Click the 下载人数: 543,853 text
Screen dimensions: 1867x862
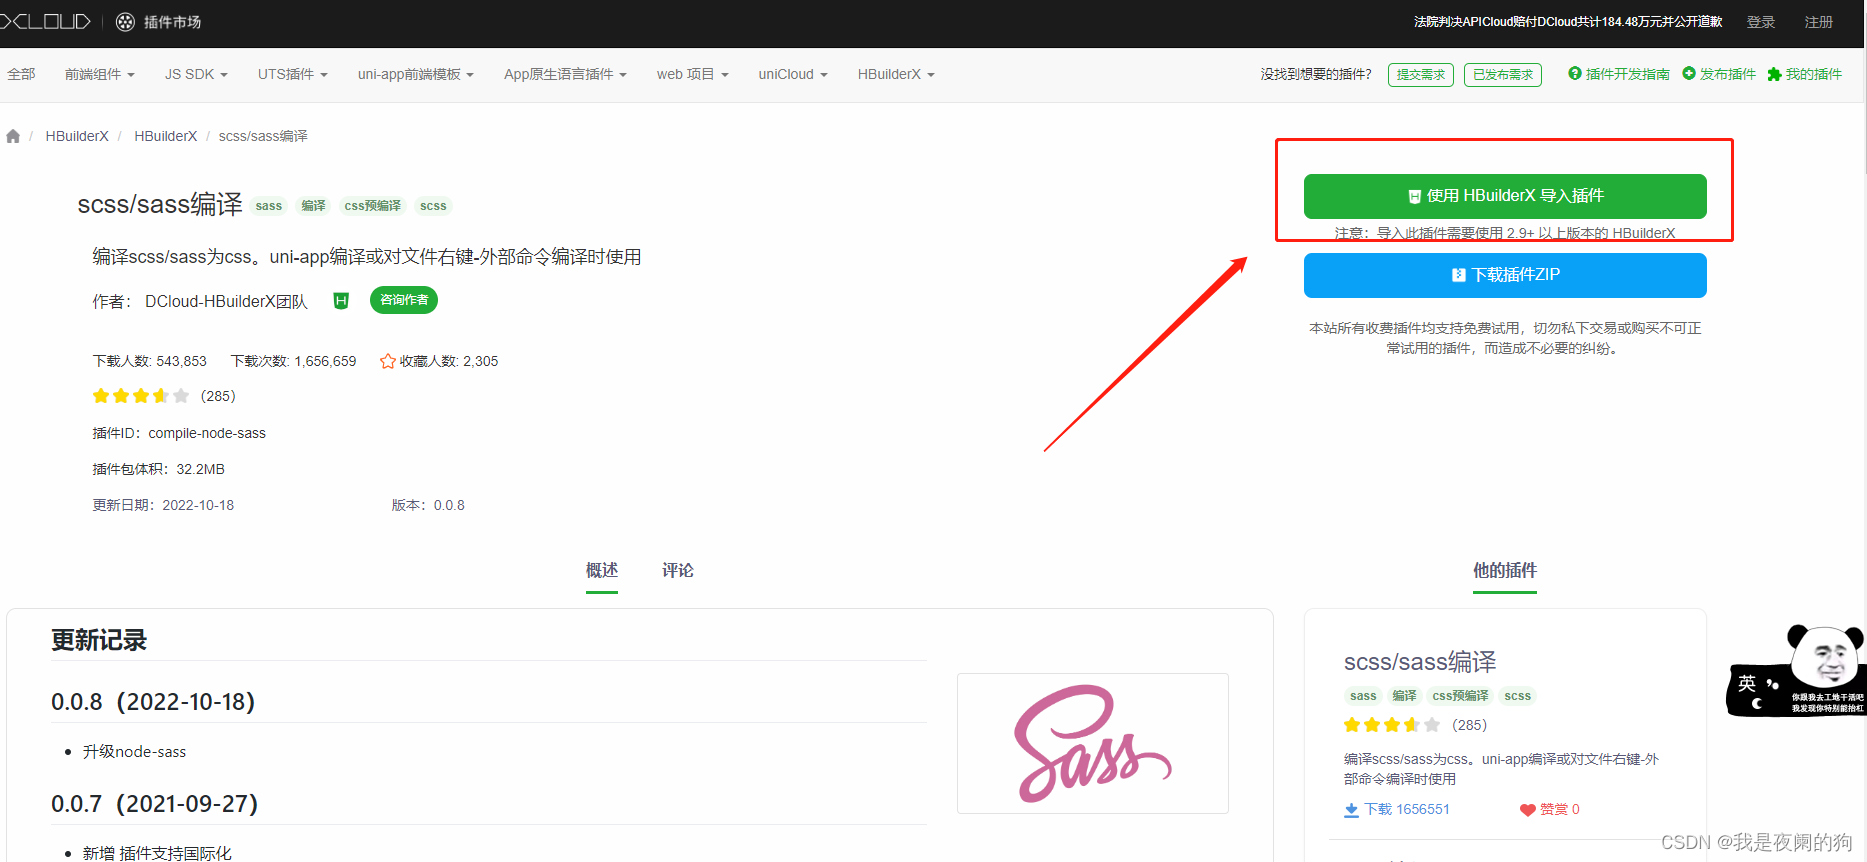tap(150, 361)
